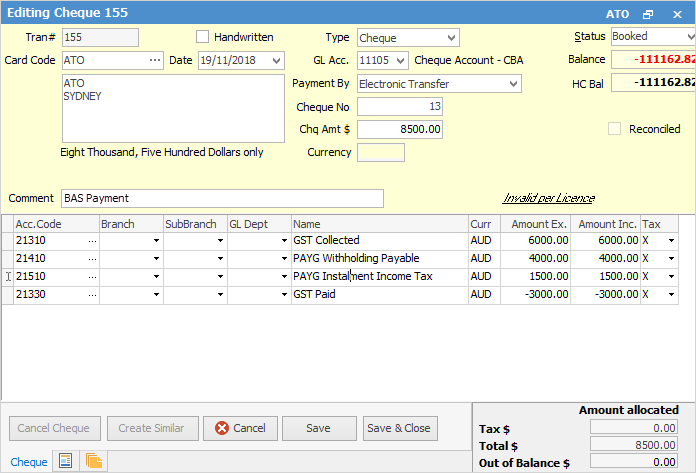This screenshot has width=696, height=473.
Task: Open account lookup for code 21310
Action: coord(92,241)
